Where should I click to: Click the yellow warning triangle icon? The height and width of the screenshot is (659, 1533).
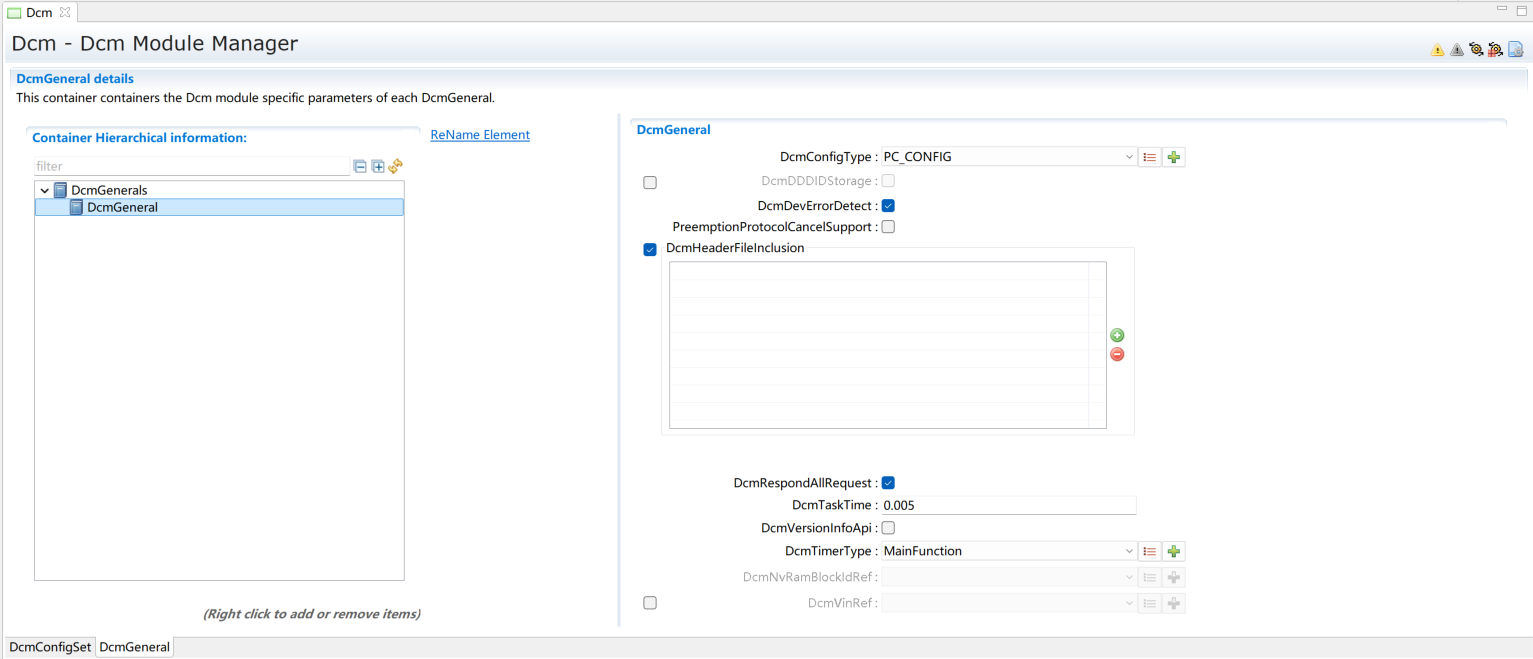pyautogui.click(x=1437, y=50)
